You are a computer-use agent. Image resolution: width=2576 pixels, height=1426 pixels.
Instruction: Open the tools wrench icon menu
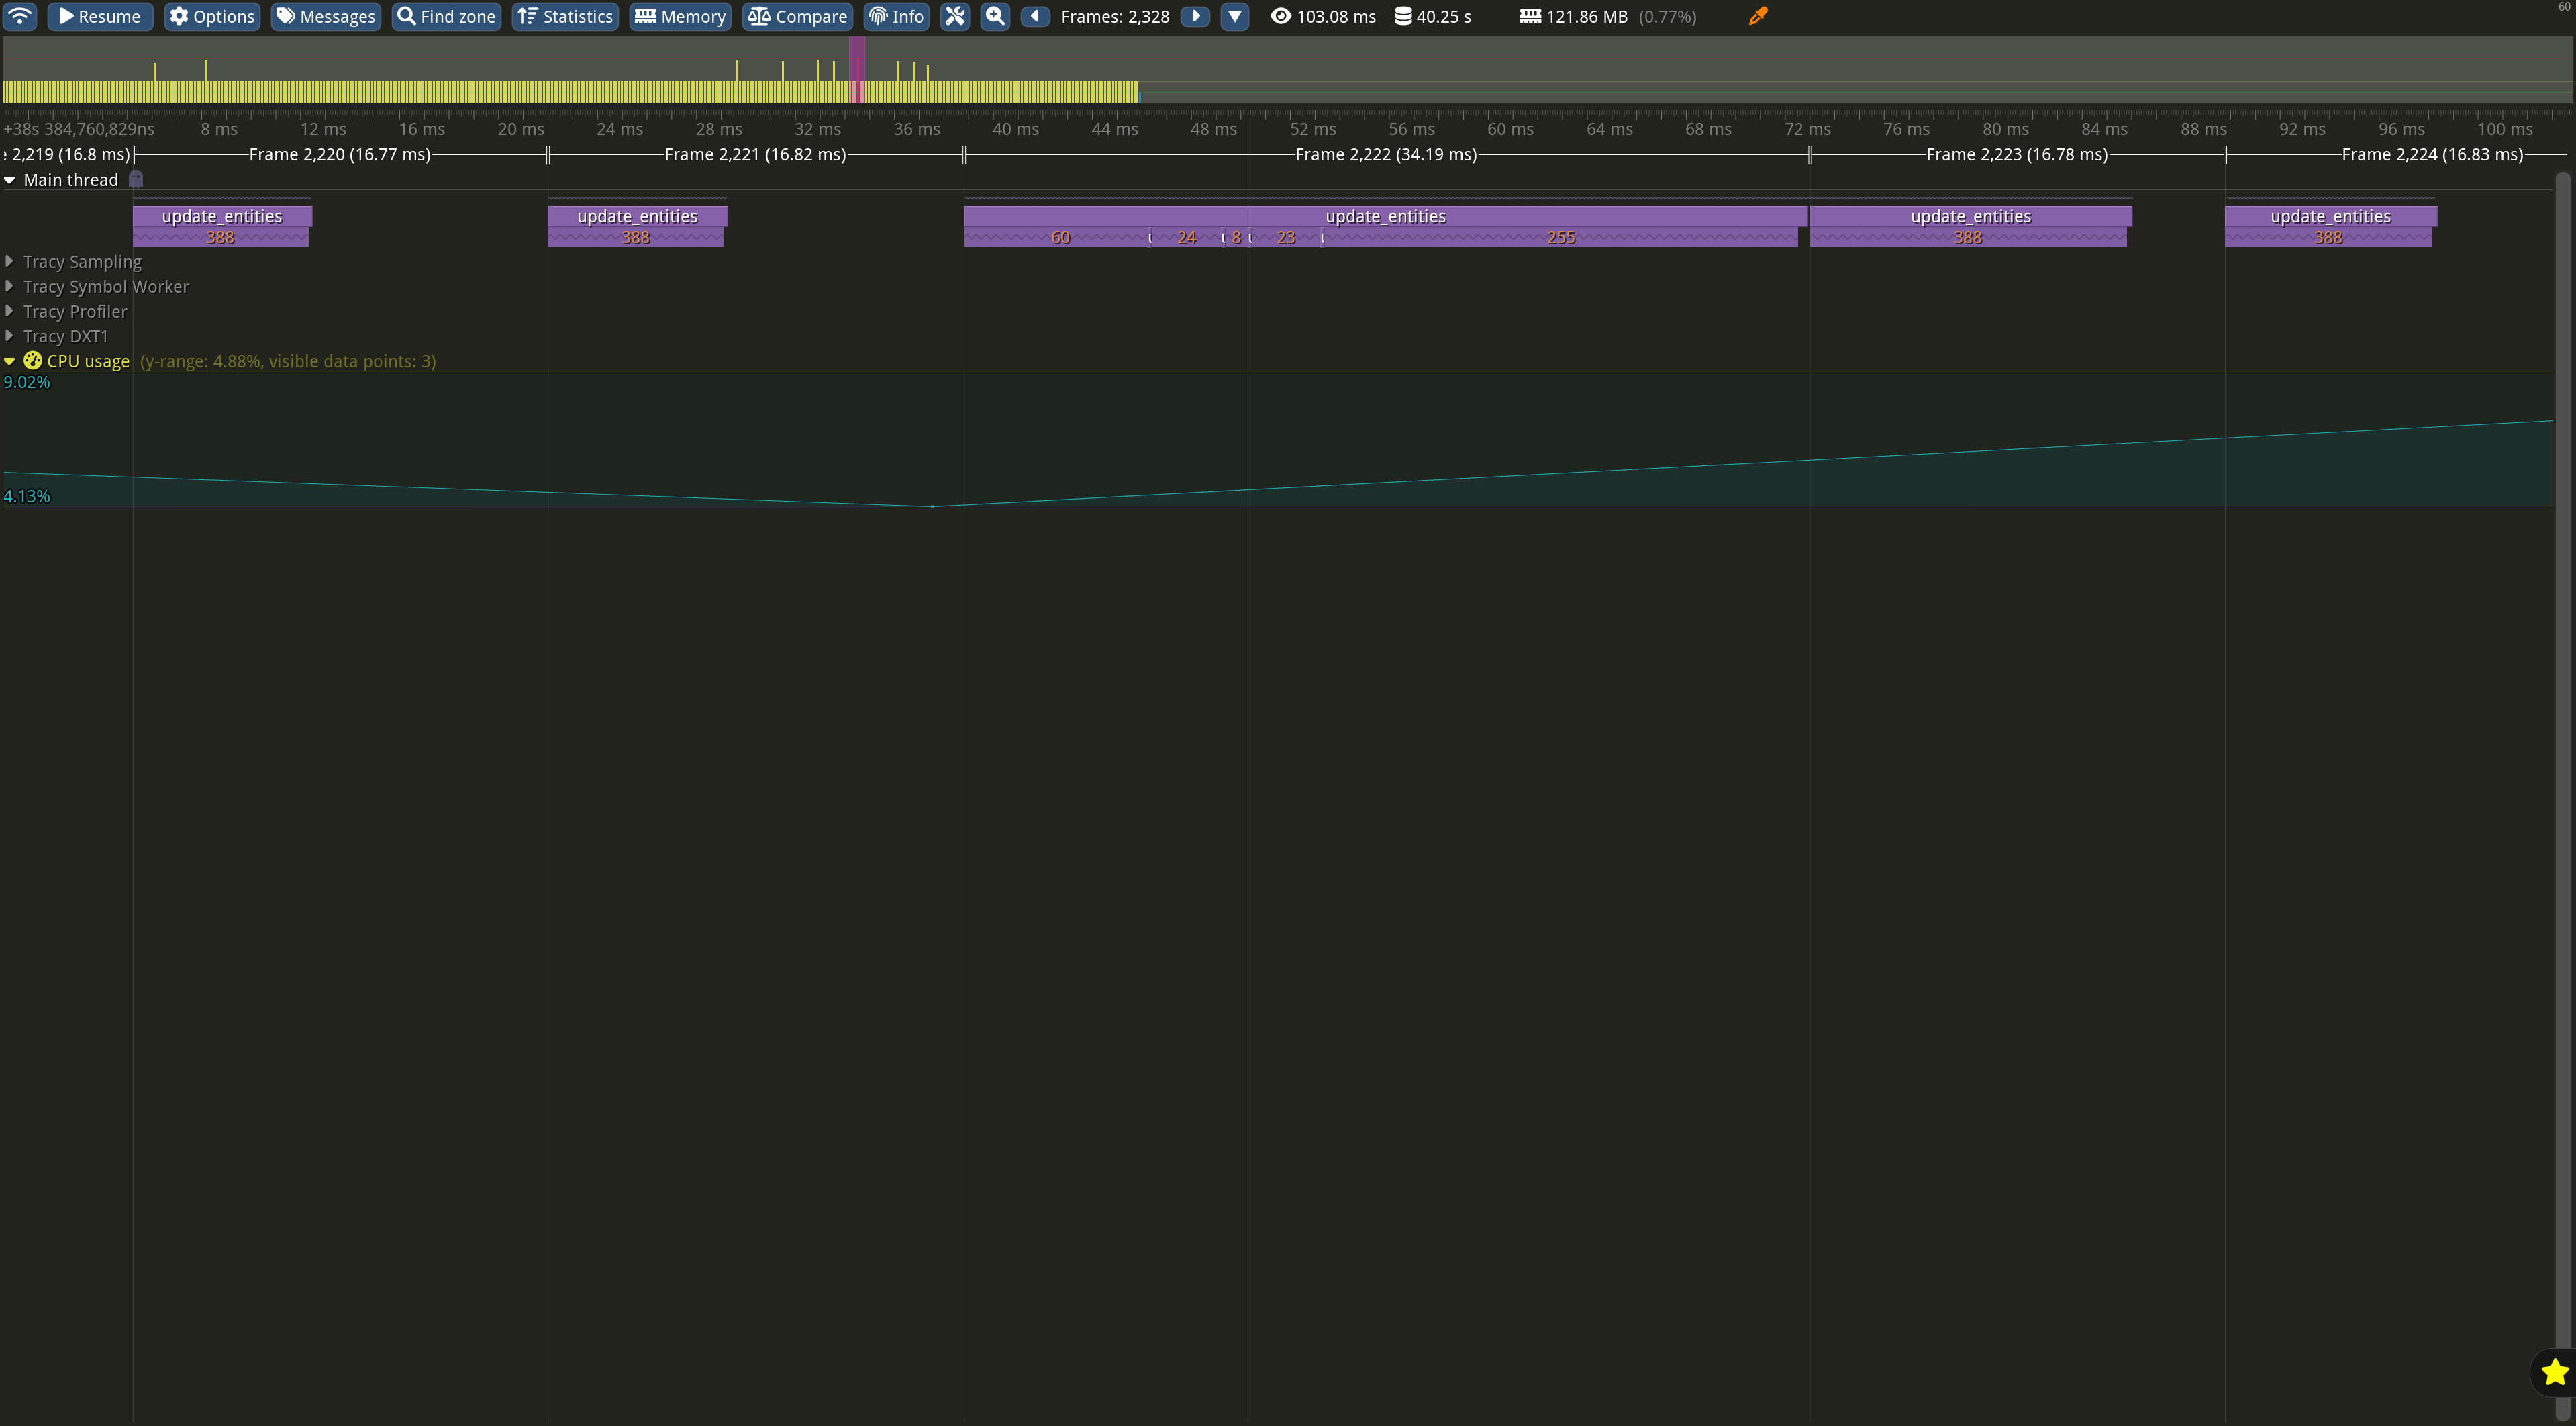955,16
